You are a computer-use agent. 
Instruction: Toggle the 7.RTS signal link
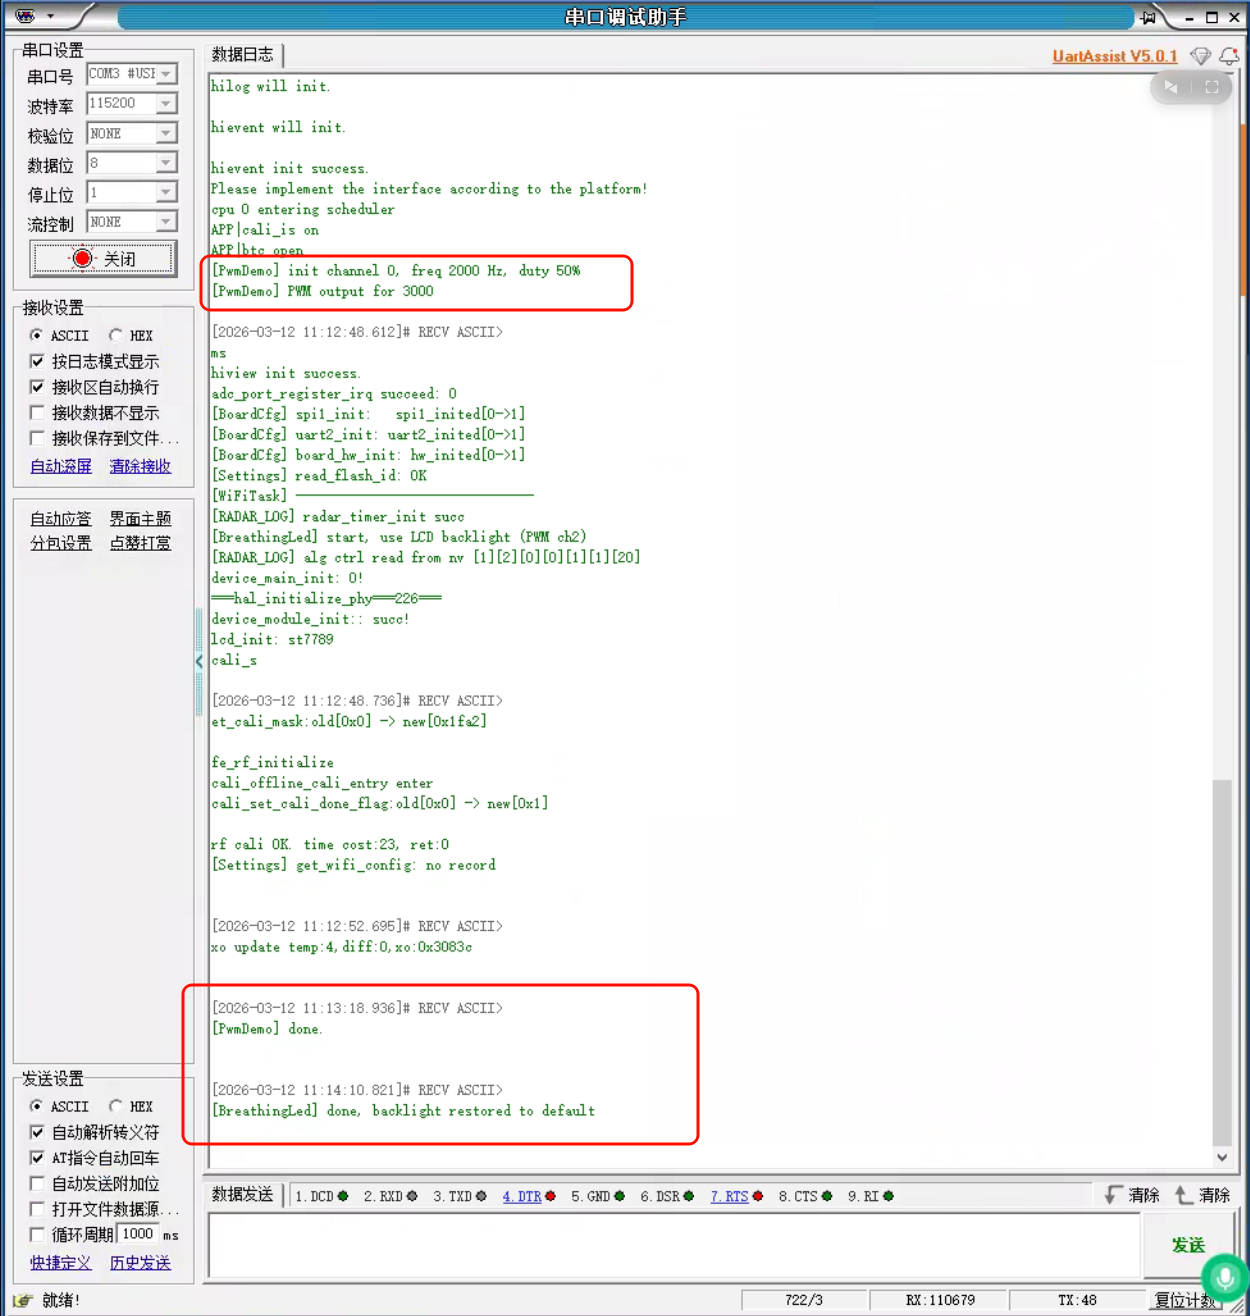pyautogui.click(x=729, y=1196)
